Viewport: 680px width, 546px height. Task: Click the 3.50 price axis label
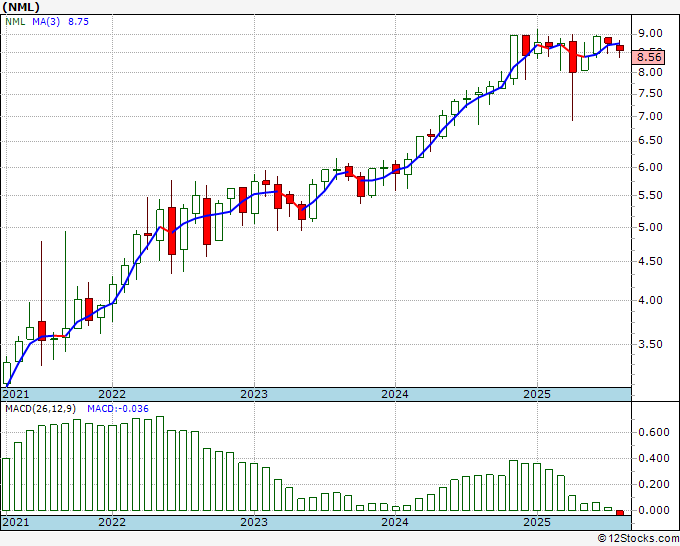(650, 344)
